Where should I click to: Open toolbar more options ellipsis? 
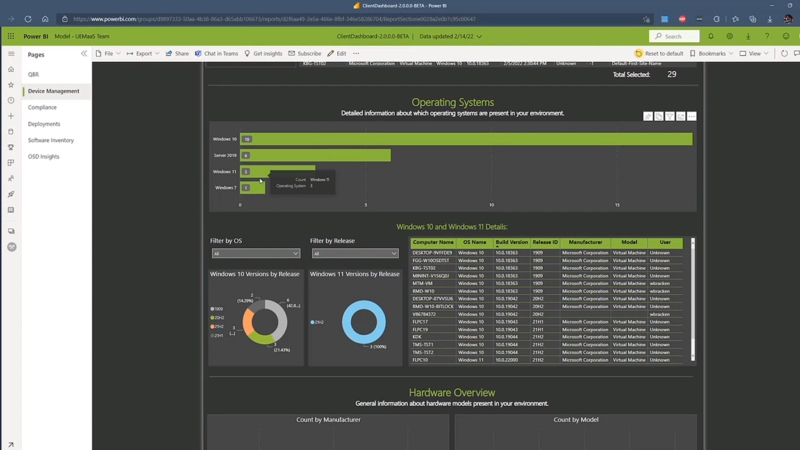tap(356, 54)
